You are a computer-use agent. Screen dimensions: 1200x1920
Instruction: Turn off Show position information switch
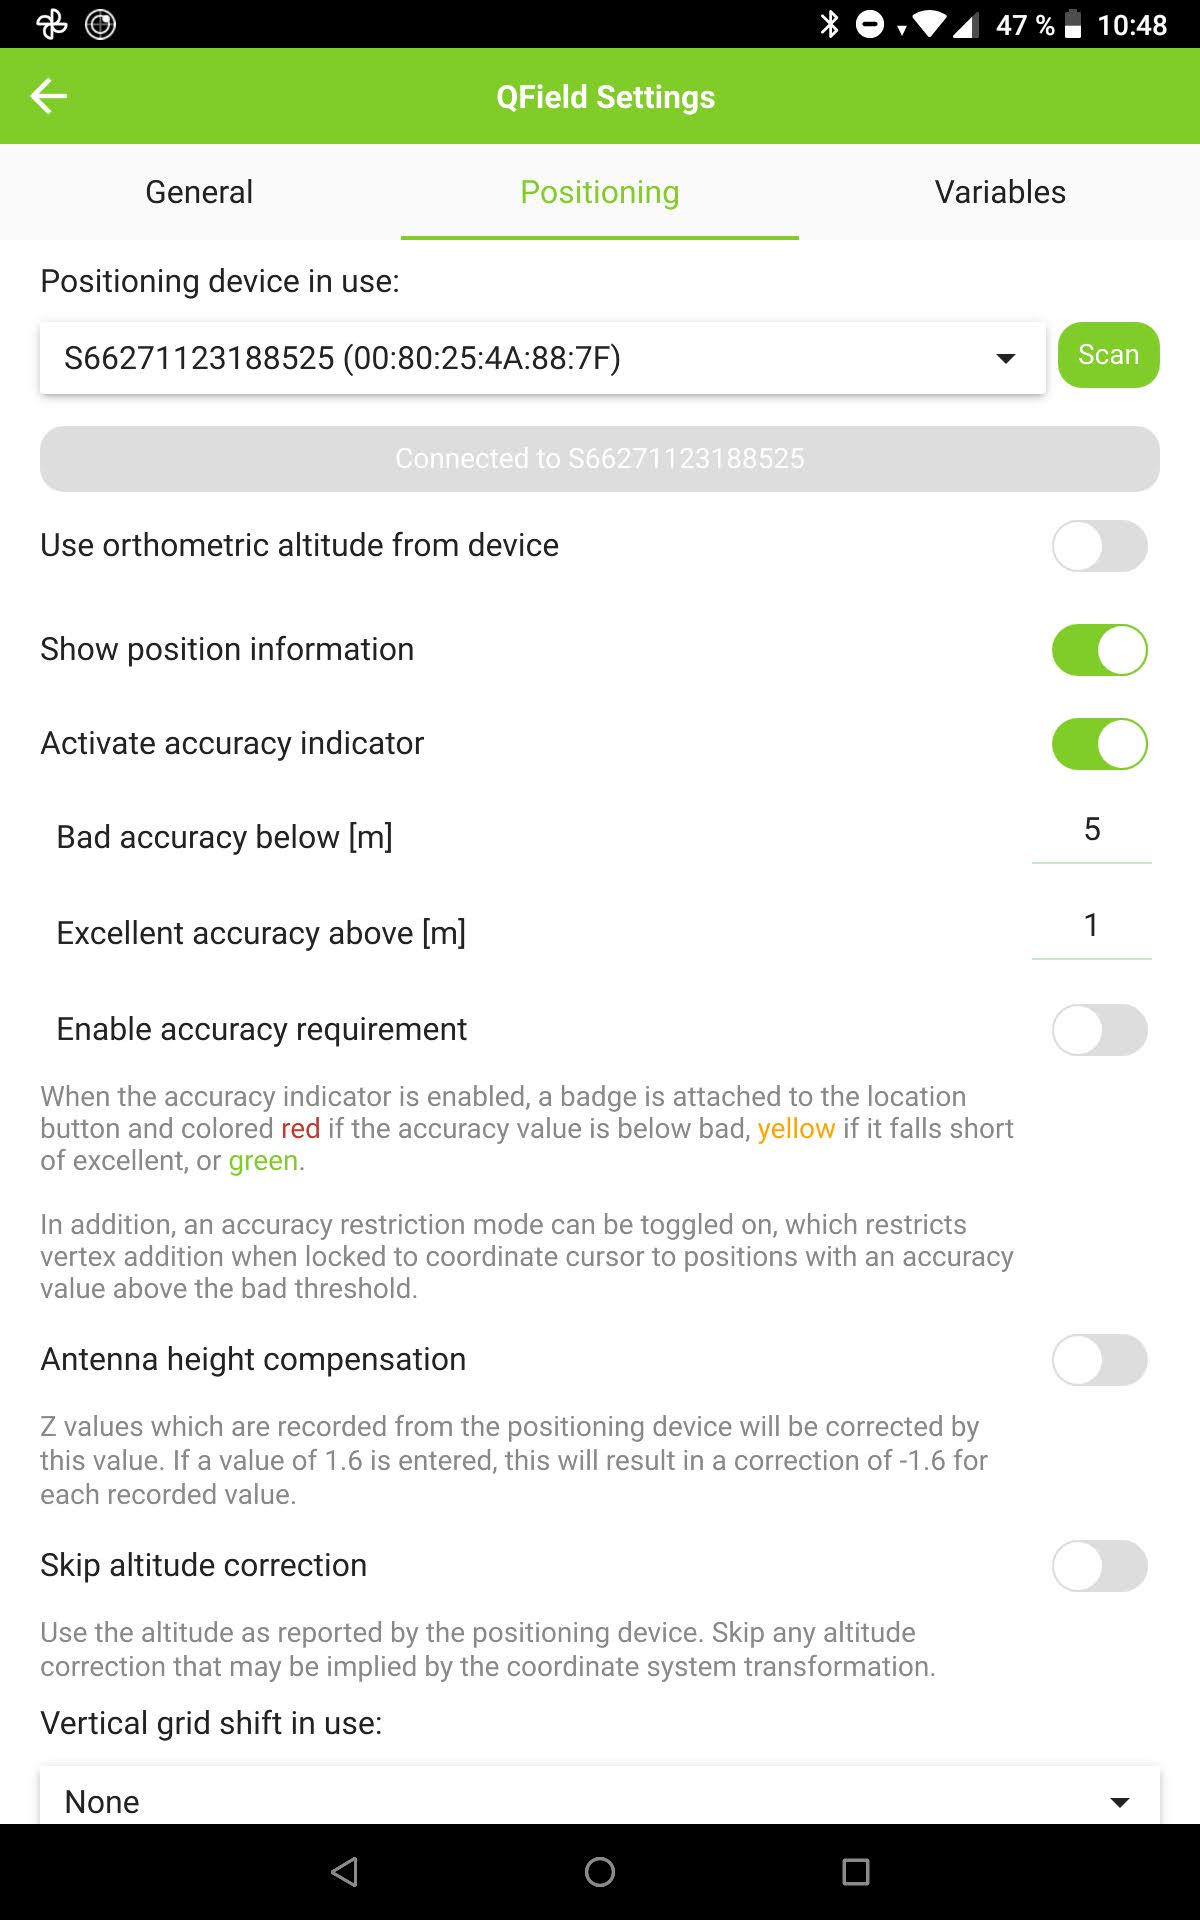click(x=1099, y=650)
